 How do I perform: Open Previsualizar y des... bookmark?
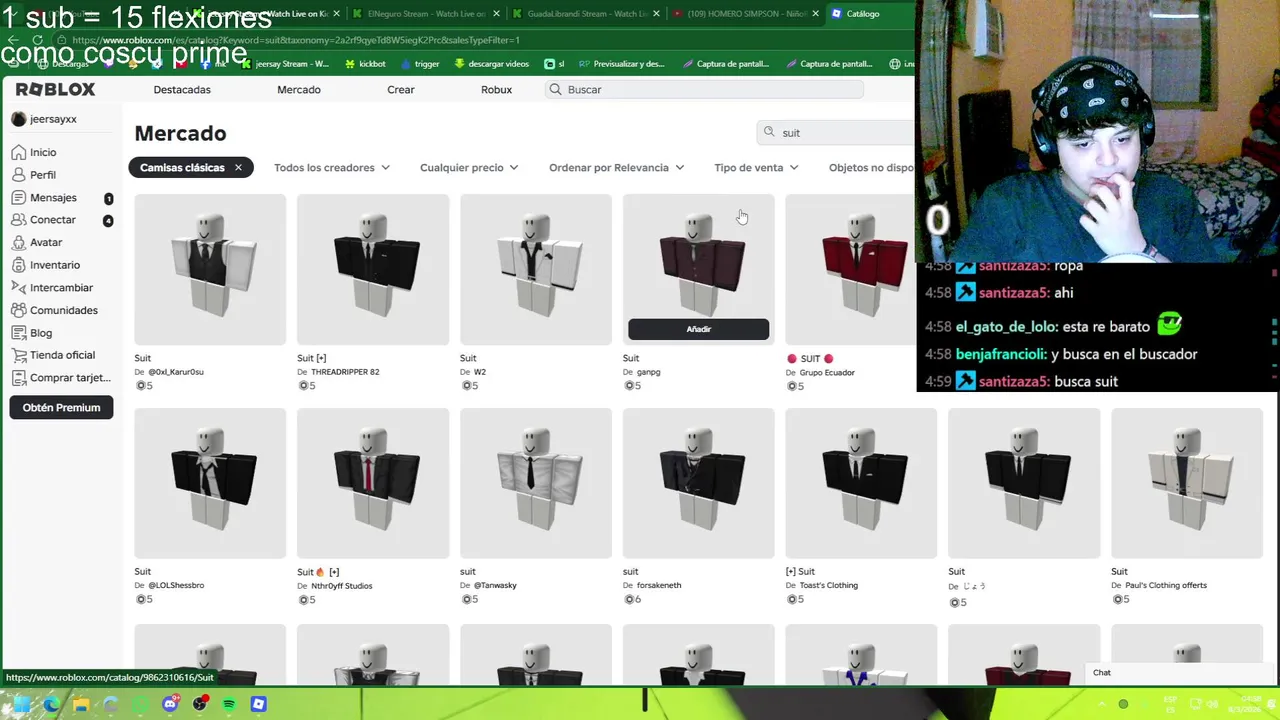pyautogui.click(x=621, y=63)
